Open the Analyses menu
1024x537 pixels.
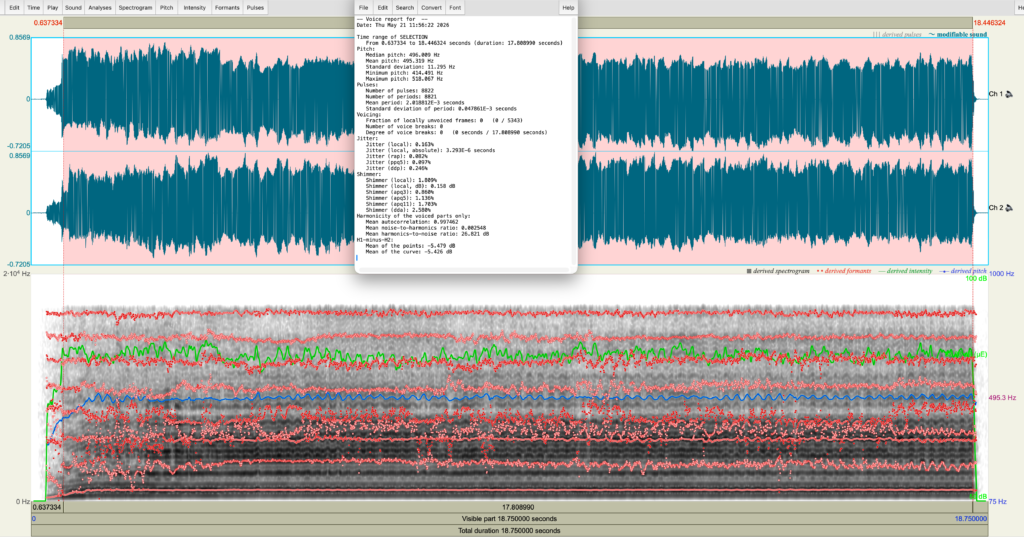coord(99,8)
